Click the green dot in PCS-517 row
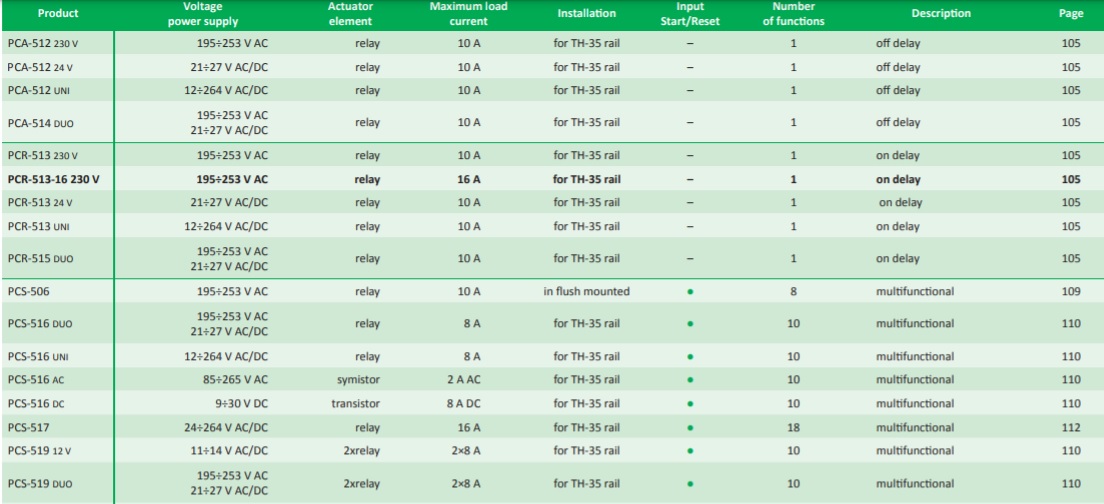Image resolution: width=1104 pixels, height=504 pixels. [690, 428]
